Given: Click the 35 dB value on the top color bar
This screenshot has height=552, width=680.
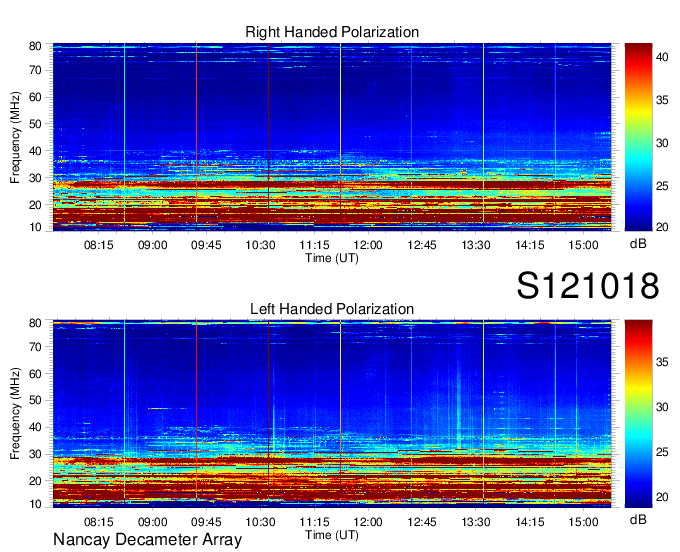Looking at the screenshot, I should pos(662,100).
